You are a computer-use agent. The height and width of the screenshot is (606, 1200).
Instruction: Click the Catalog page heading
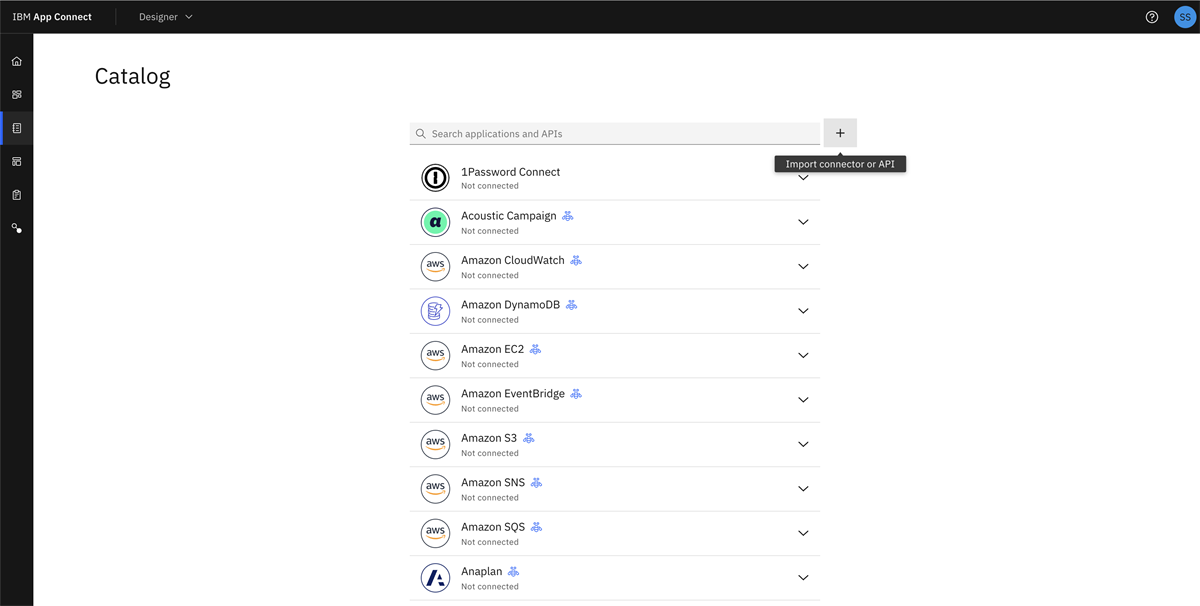(132, 76)
